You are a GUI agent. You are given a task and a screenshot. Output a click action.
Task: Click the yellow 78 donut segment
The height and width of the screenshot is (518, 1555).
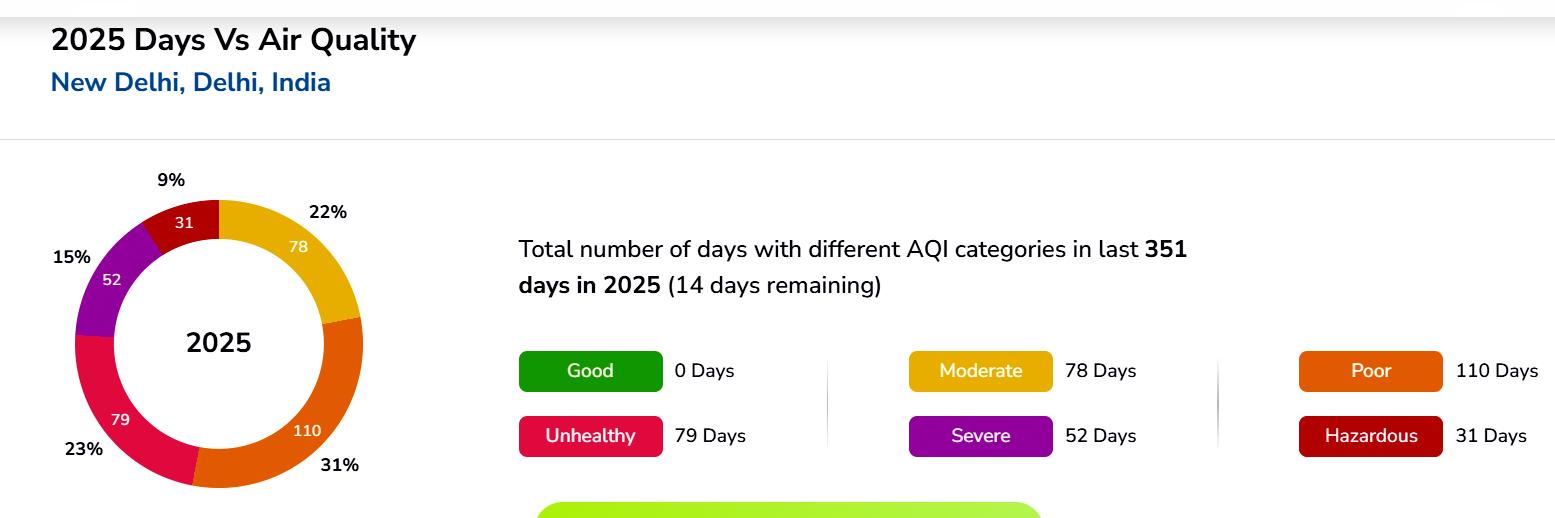point(298,246)
